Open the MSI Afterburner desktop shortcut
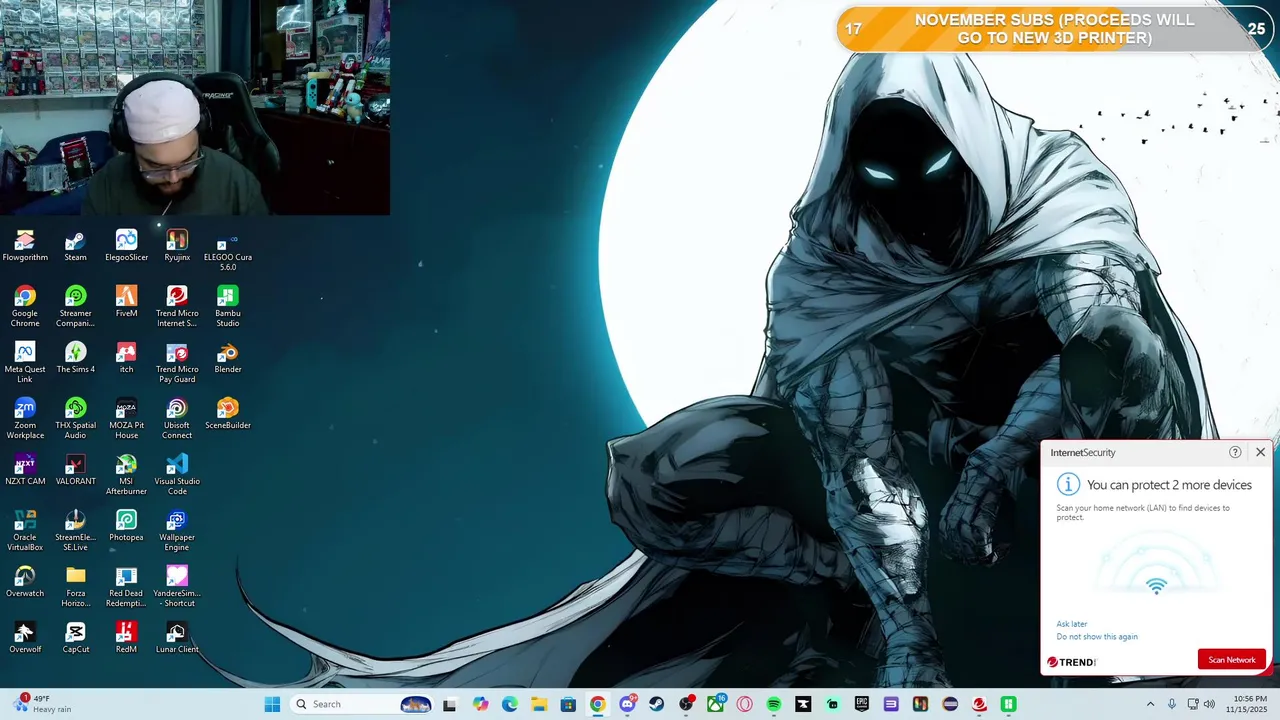The image size is (1280, 720). tap(126, 475)
